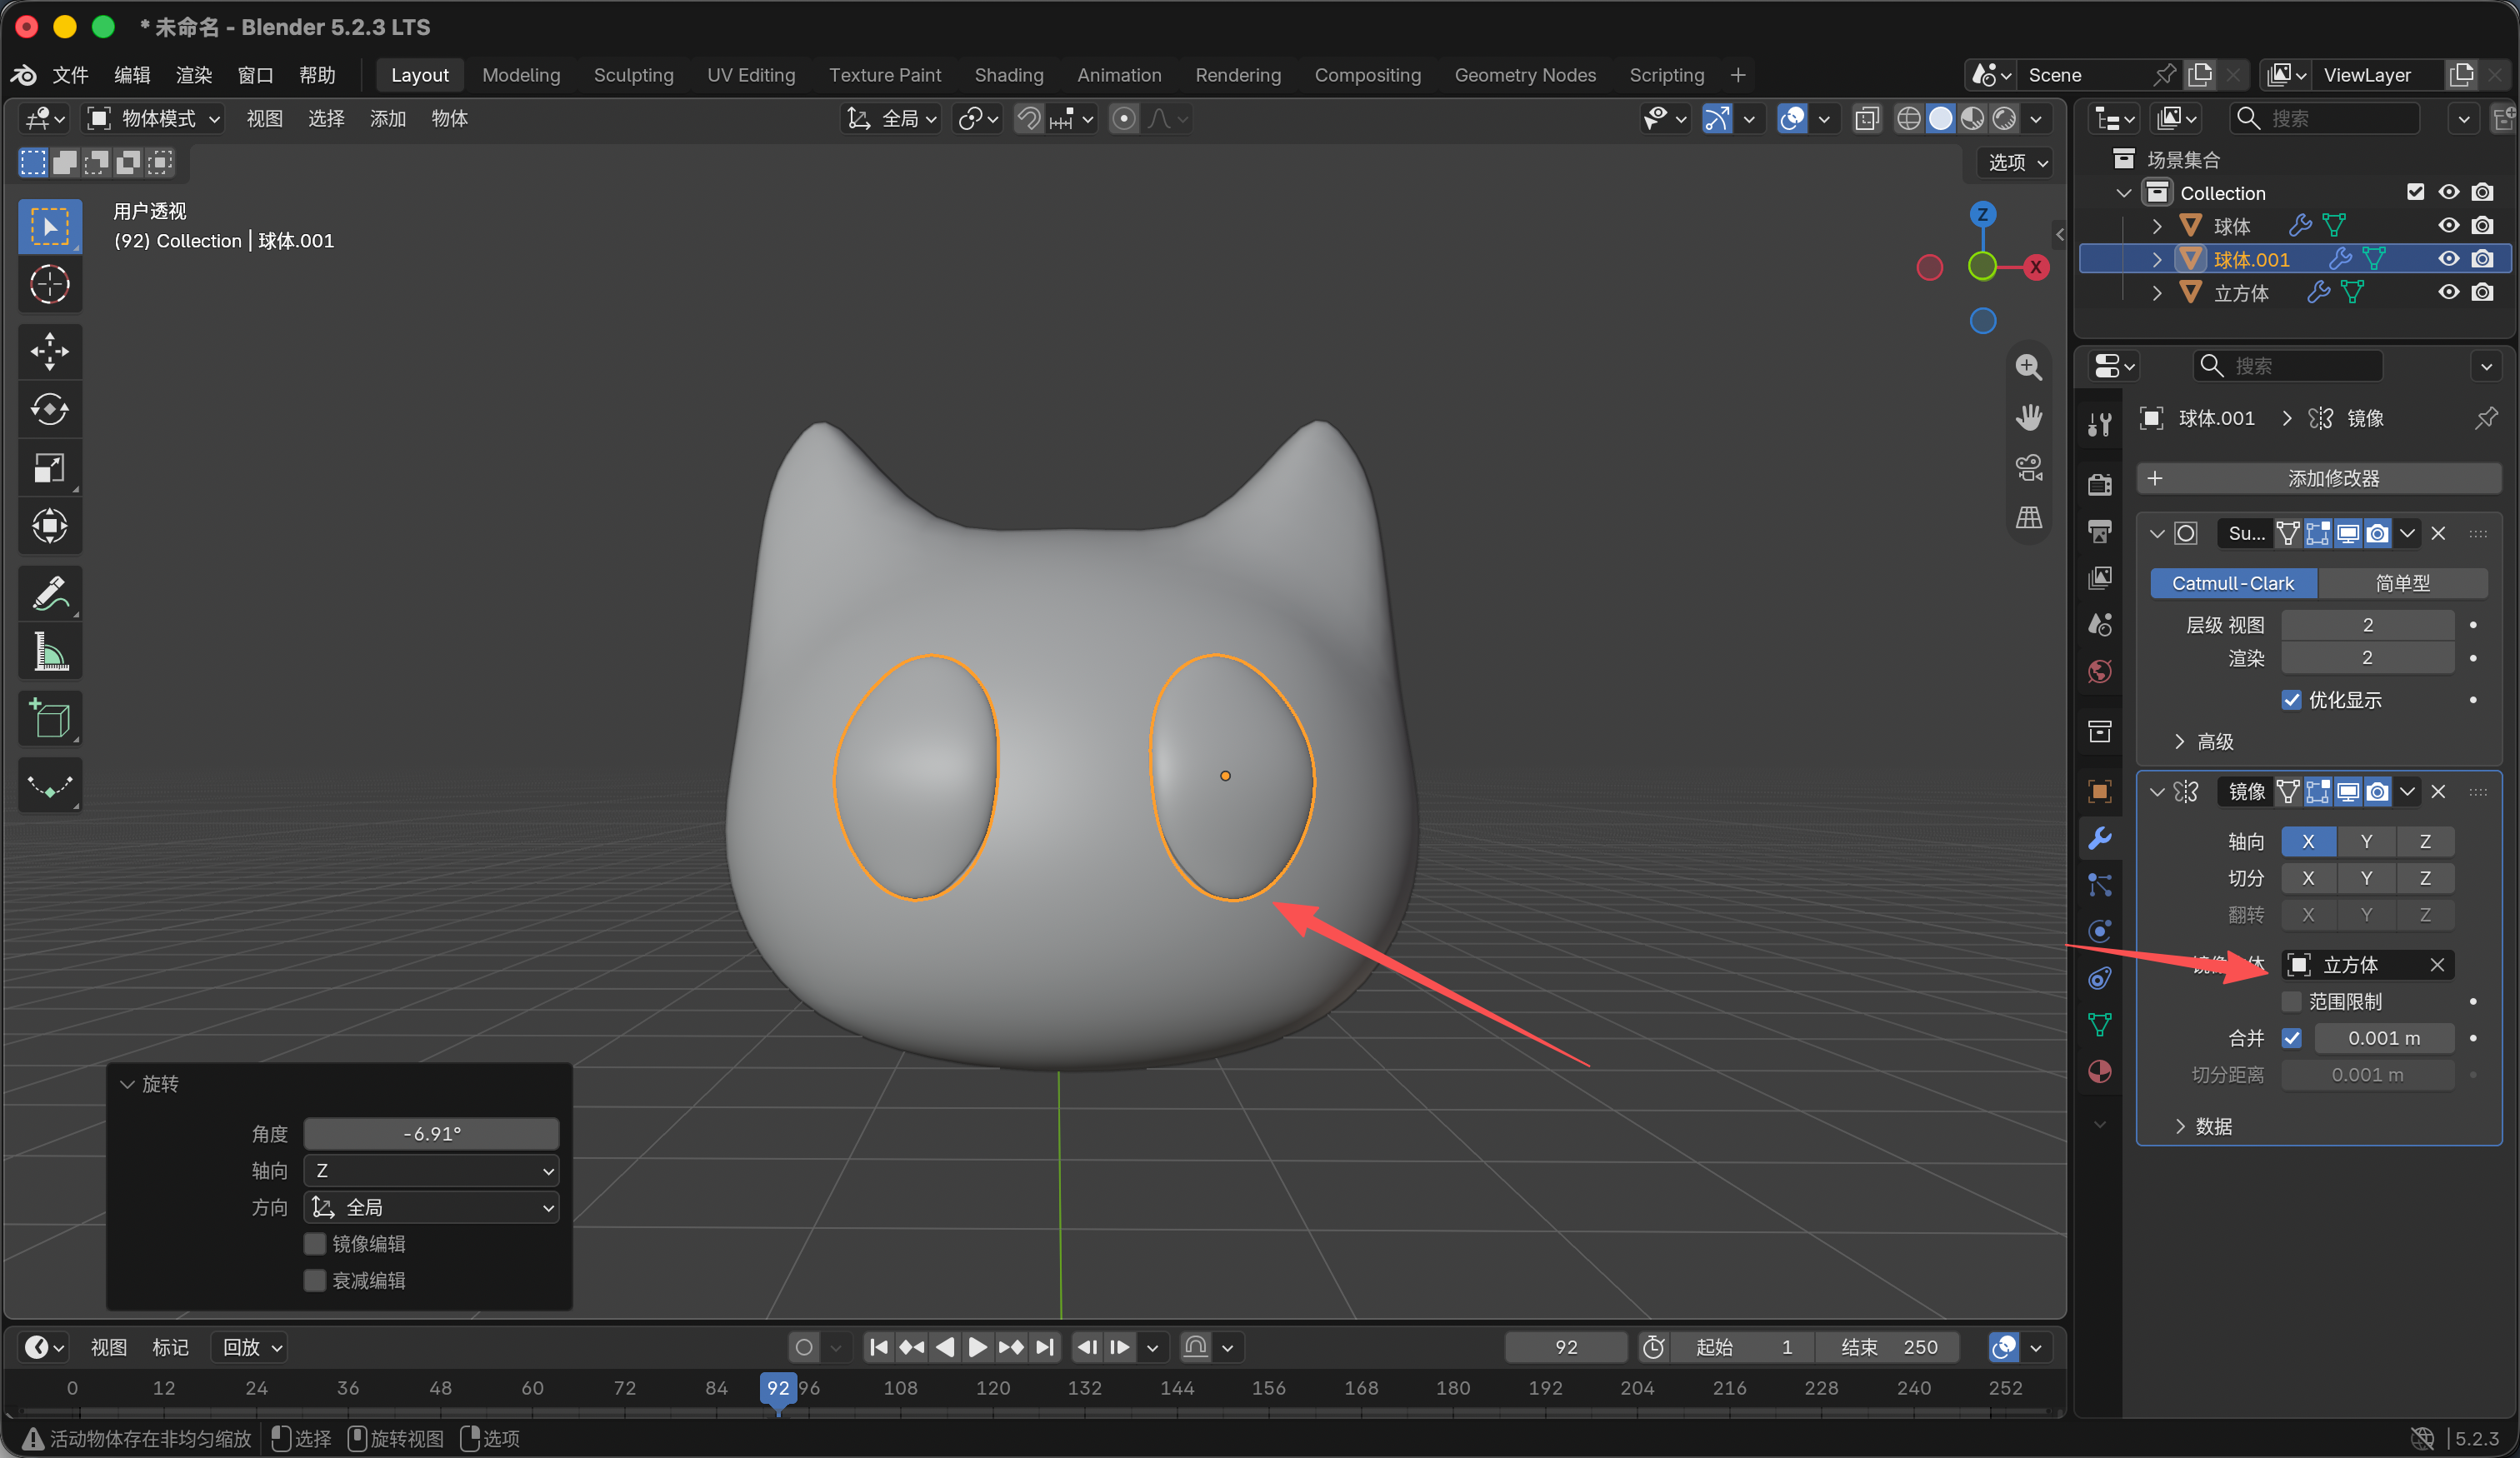Toggle X-ray view icon in header

pyautogui.click(x=1866, y=119)
